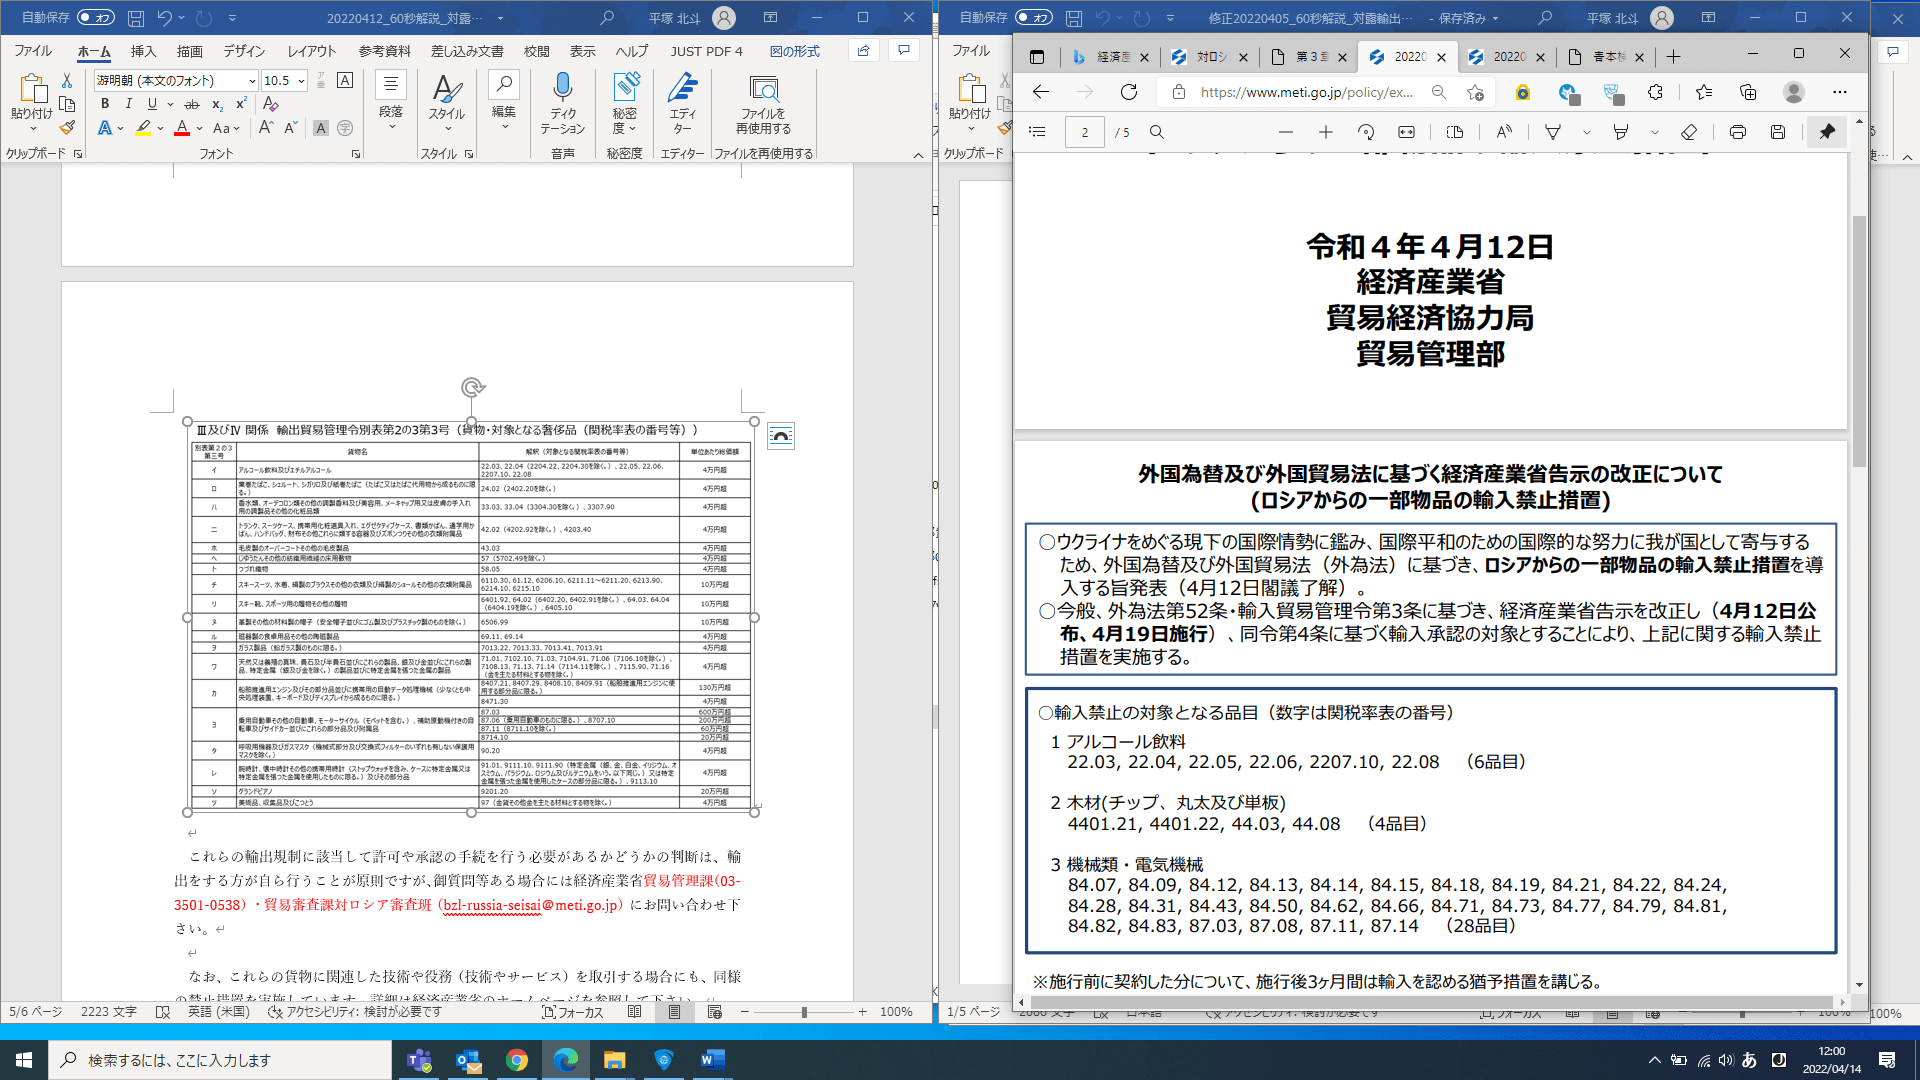The height and width of the screenshot is (1080, 1920).
Task: Refresh the Edge PDF page
Action: point(1129,92)
